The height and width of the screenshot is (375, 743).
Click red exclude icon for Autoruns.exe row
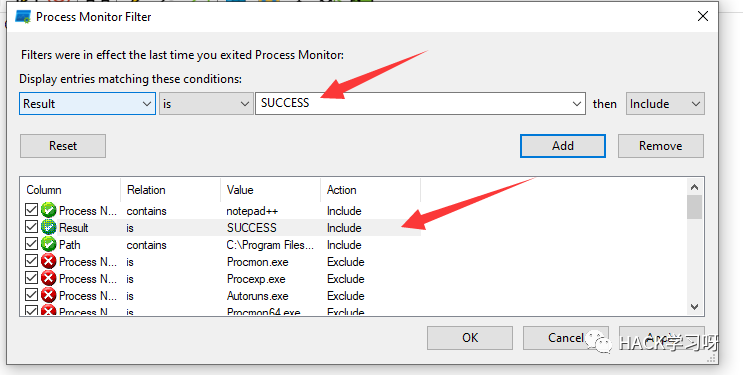click(x=48, y=295)
